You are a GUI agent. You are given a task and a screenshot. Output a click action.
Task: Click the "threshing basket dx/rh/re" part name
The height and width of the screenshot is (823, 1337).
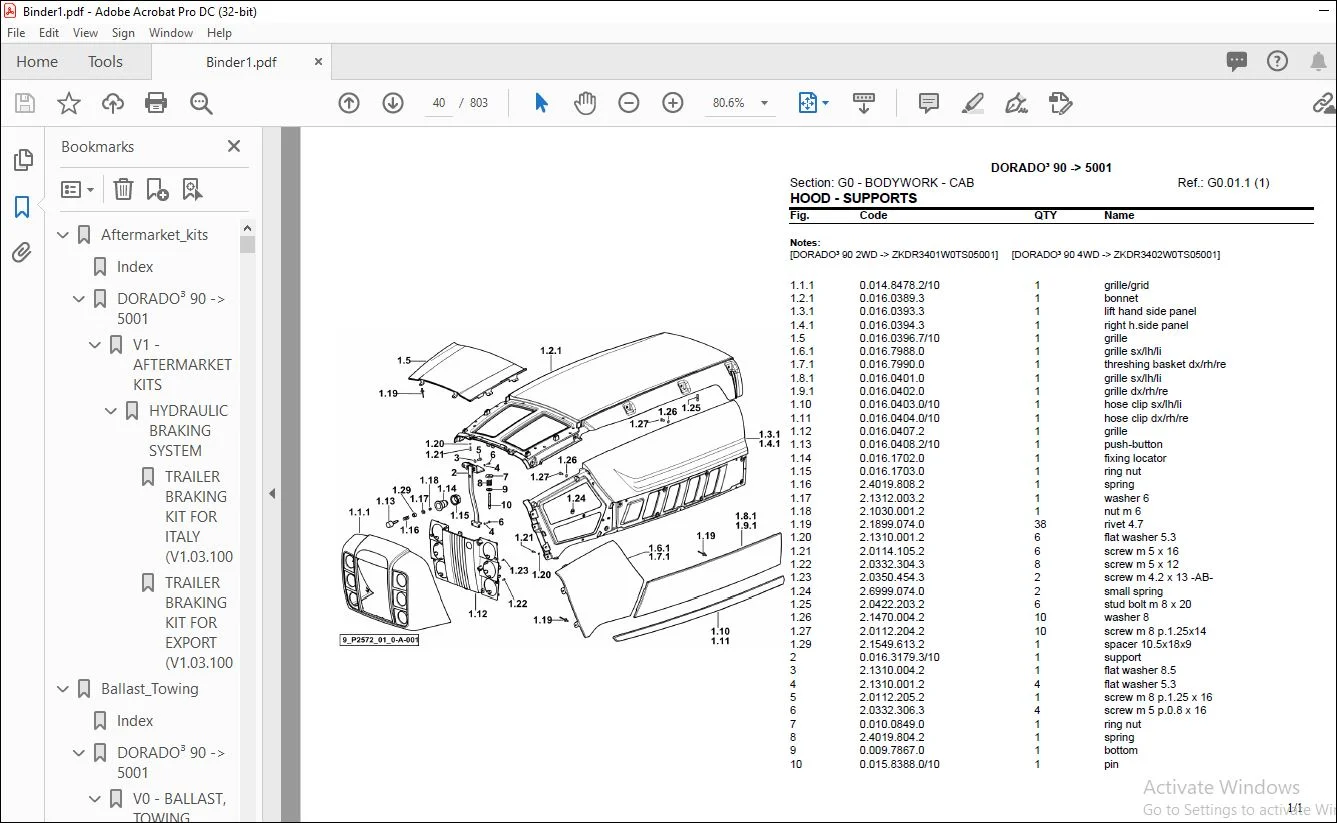point(1165,365)
